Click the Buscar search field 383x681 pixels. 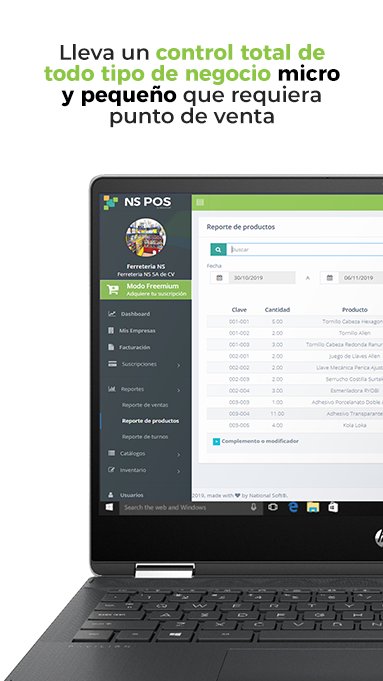coord(305,249)
